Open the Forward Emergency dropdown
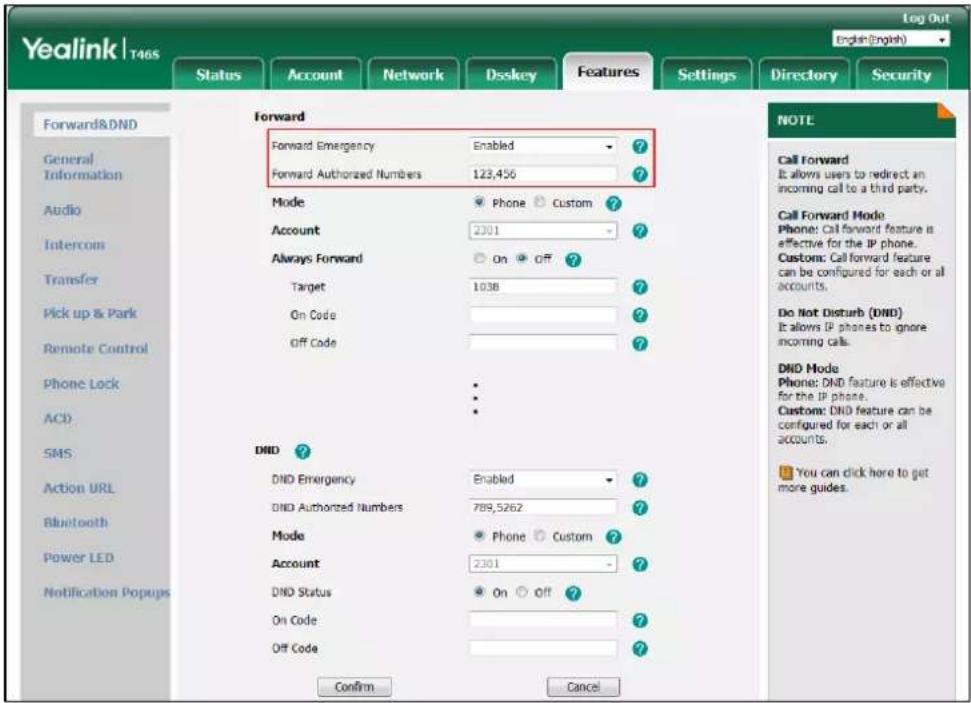Screen dimensions: 971x703 click(x=542, y=146)
